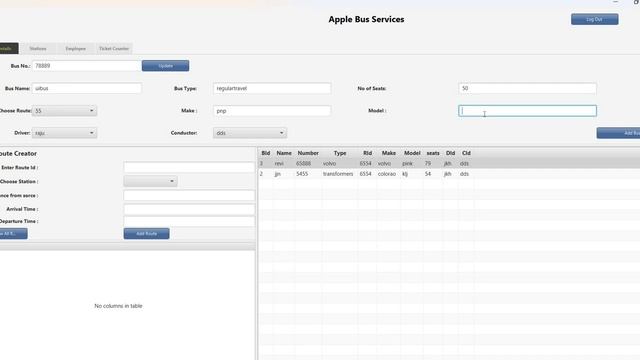Screen dimensions: 640x360
Task: Click the cut-off blue button left of Add Route
Action: click(x=13, y=233)
